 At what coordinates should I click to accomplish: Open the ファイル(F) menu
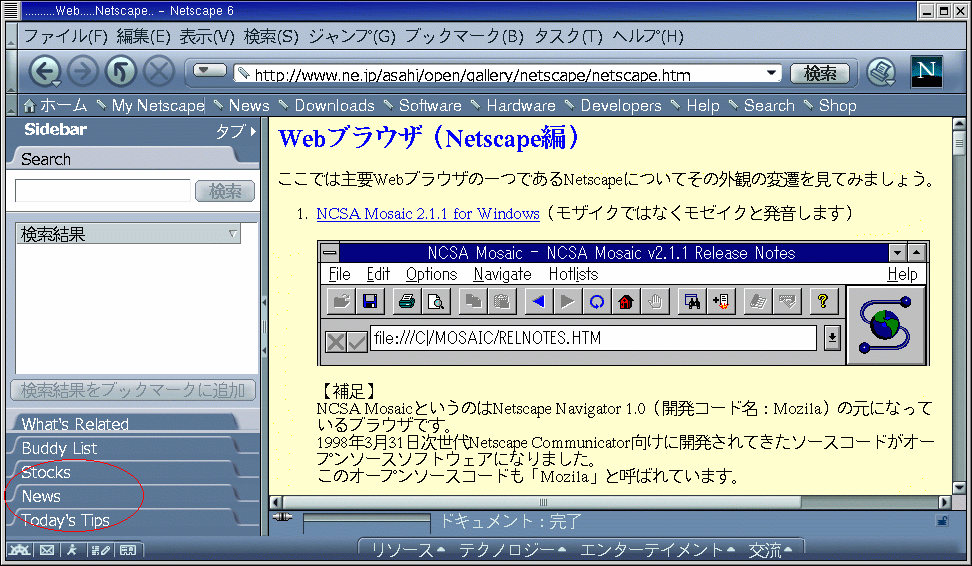[x=66, y=37]
